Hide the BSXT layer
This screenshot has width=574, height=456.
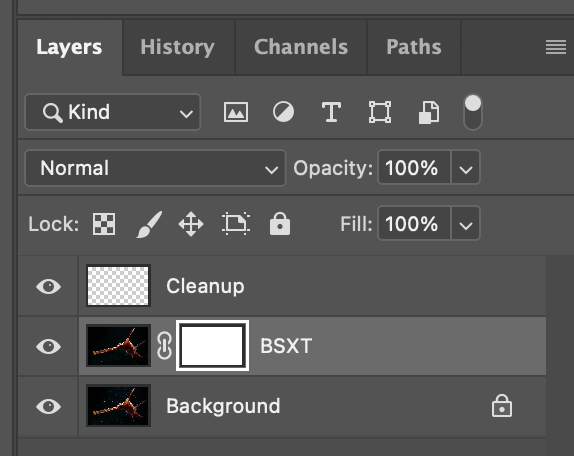(48, 346)
